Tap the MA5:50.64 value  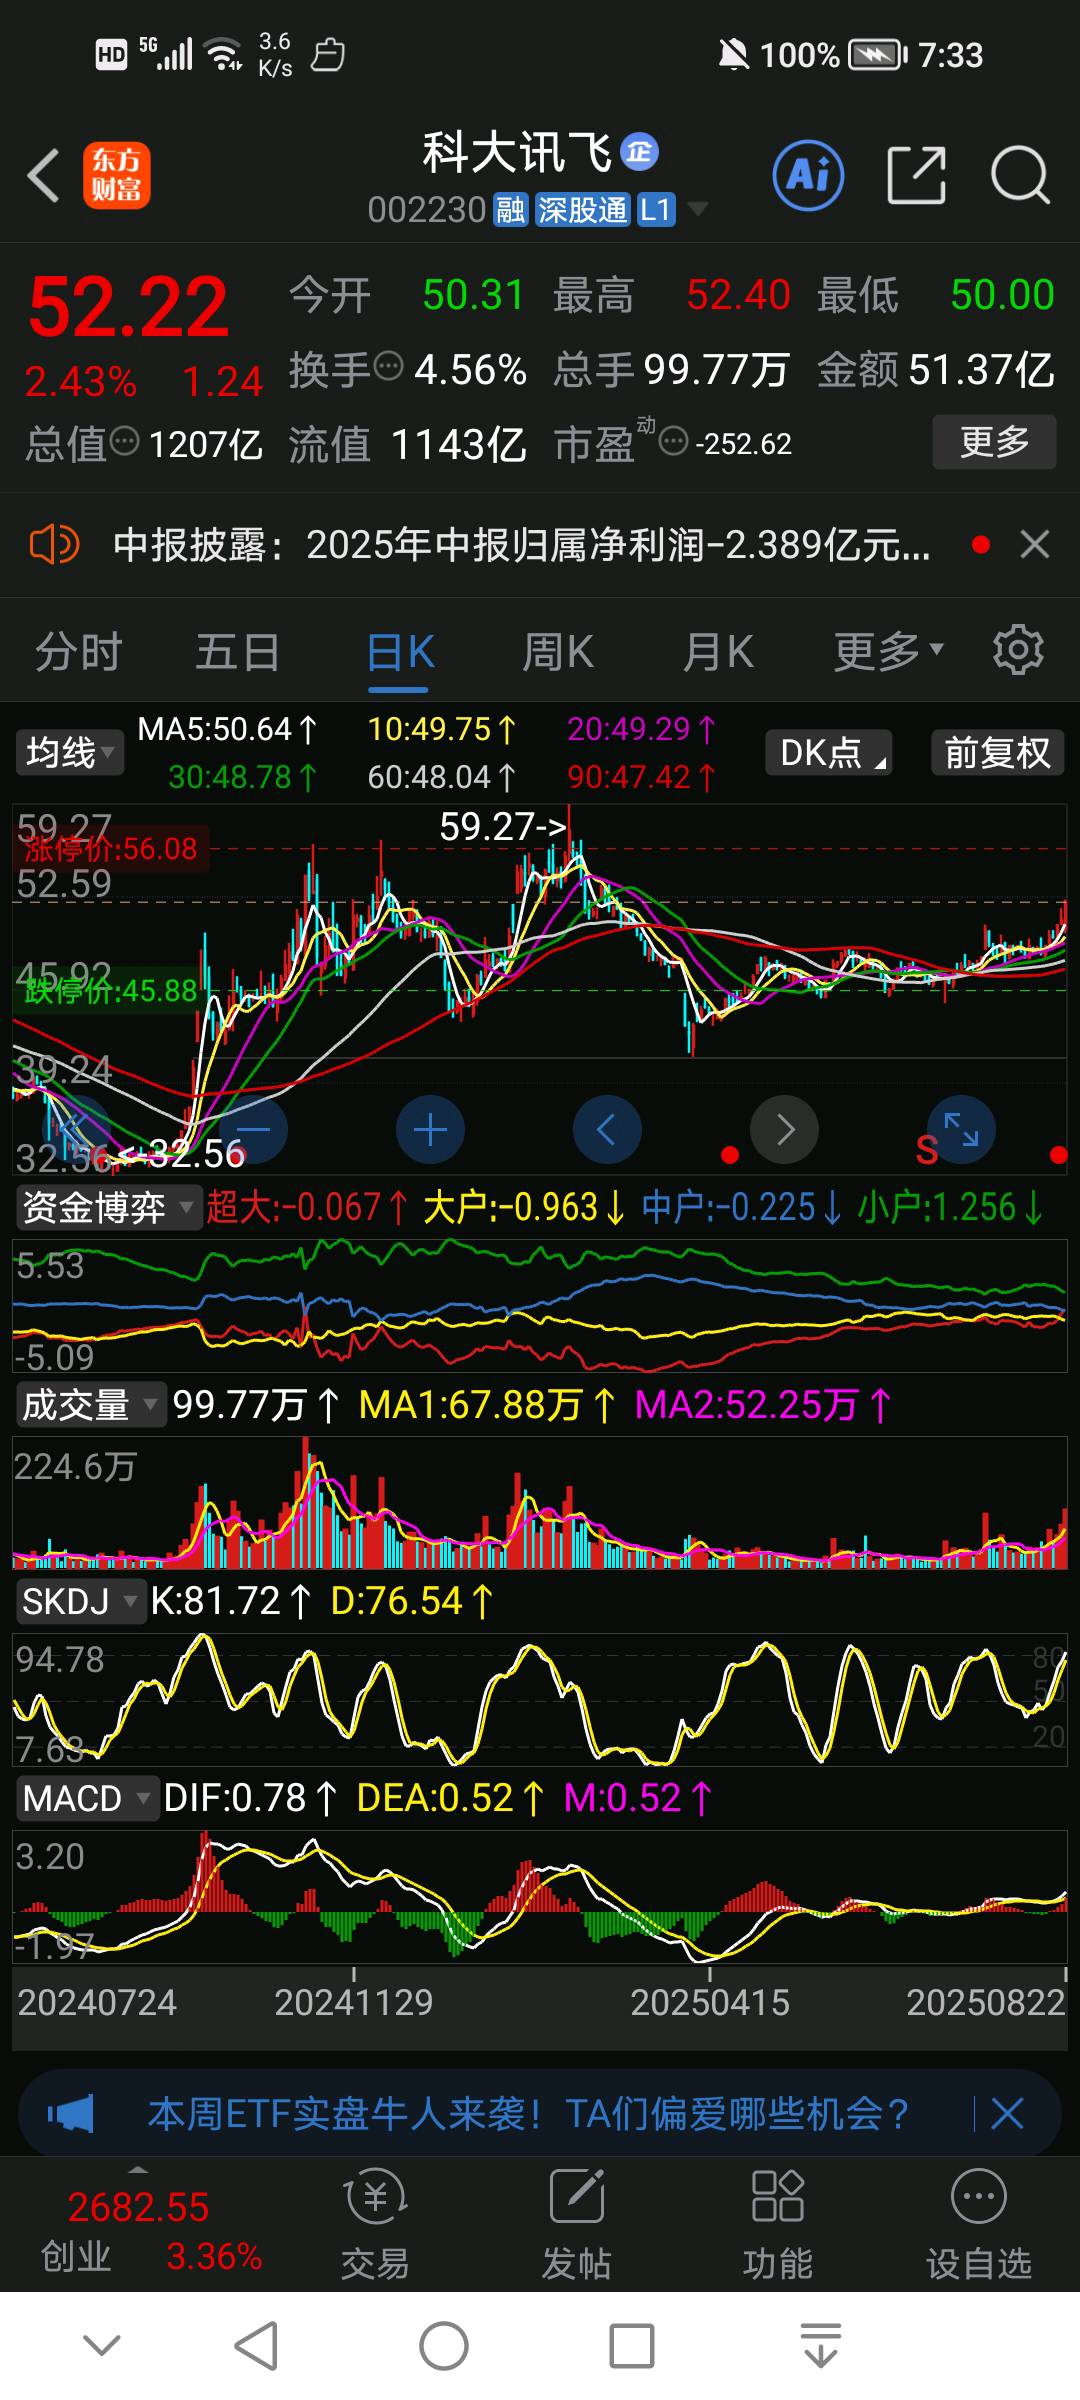click(x=227, y=729)
